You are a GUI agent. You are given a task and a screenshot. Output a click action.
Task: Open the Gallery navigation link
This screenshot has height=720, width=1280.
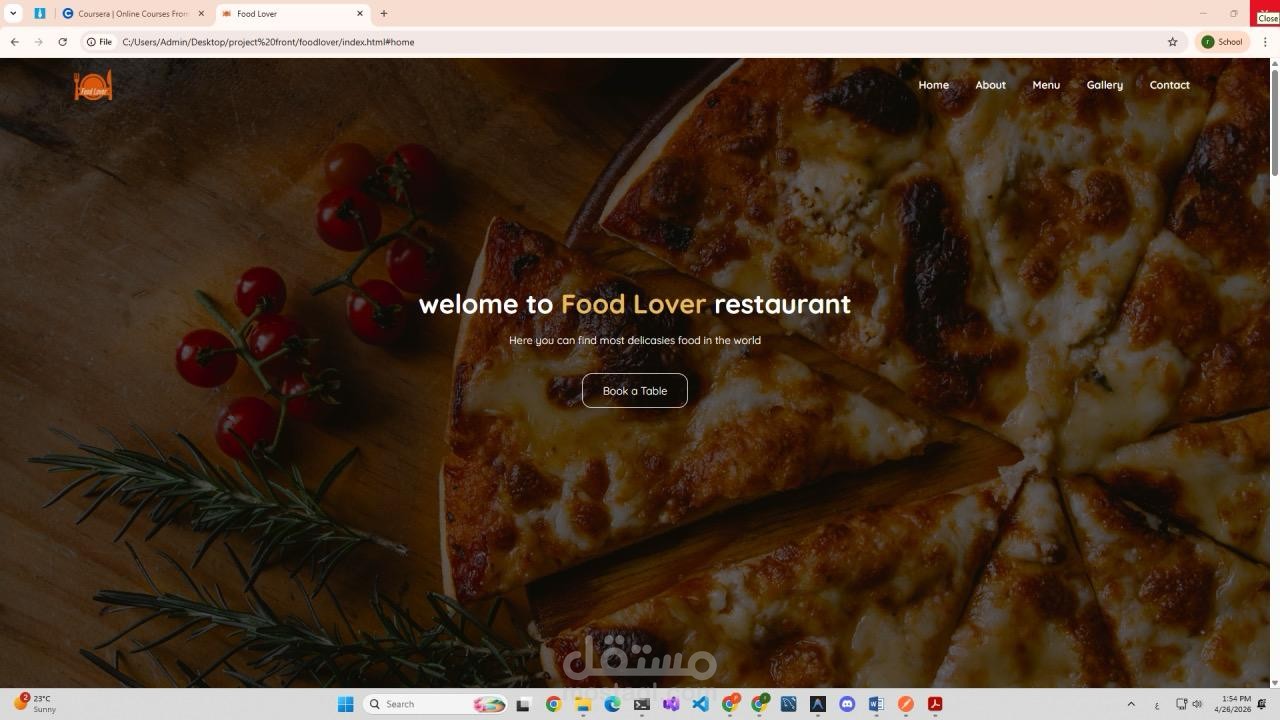1104,85
